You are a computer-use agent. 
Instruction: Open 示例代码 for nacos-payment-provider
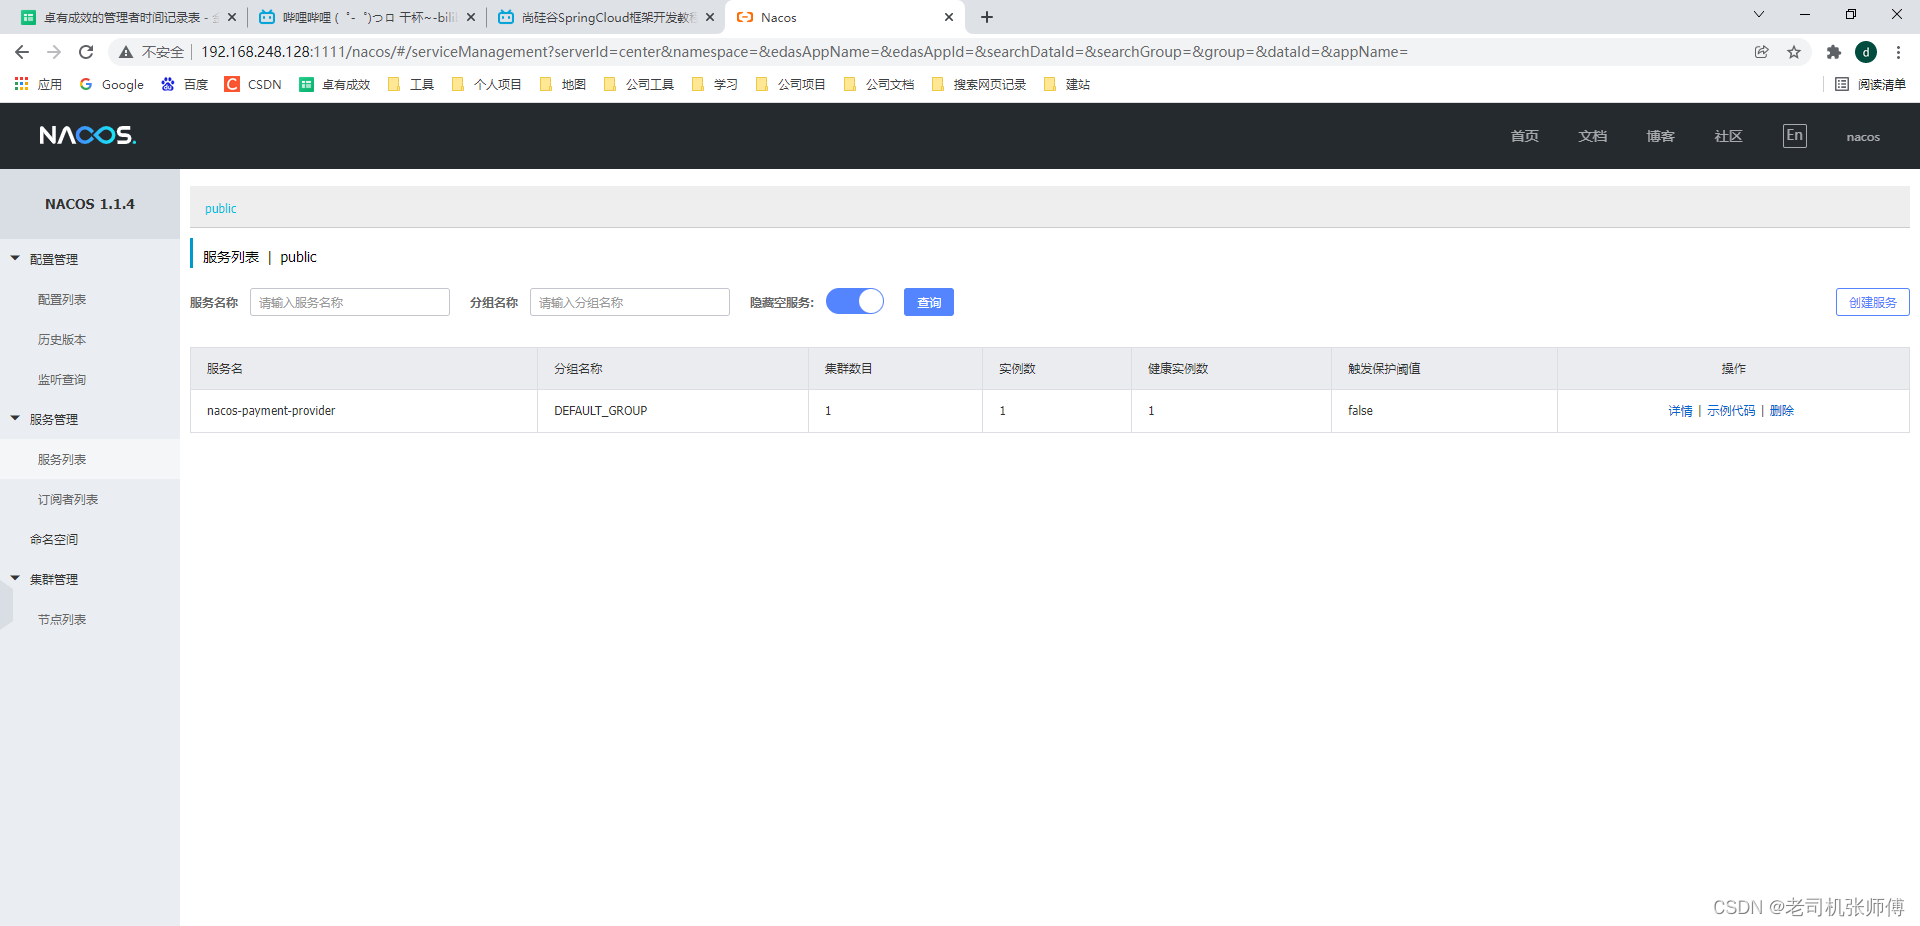[1731, 411]
